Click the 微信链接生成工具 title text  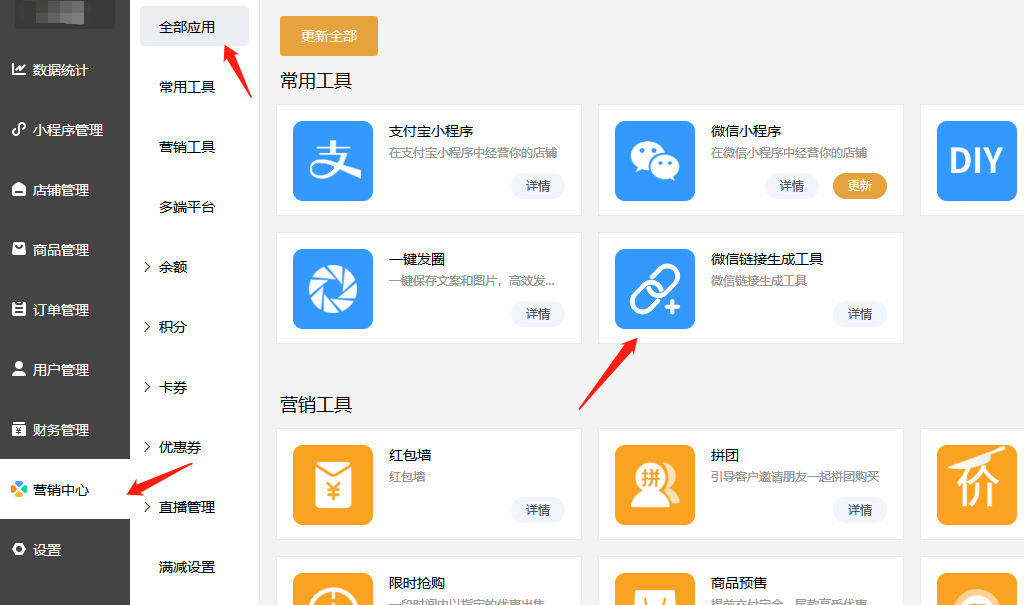tap(767, 259)
